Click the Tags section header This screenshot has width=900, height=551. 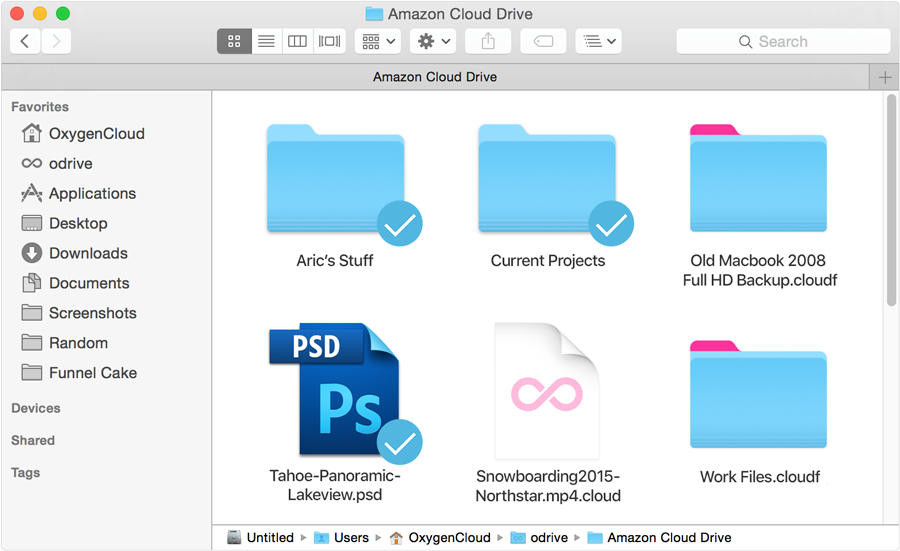[x=25, y=472]
